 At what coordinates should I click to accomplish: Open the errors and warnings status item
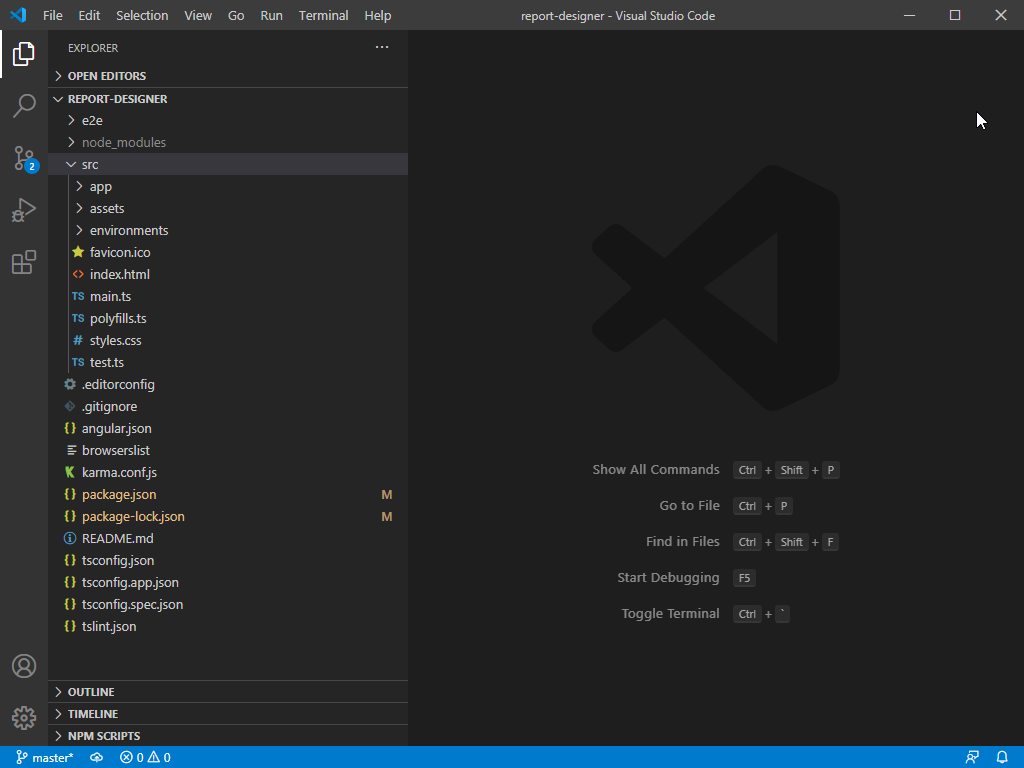coord(145,758)
